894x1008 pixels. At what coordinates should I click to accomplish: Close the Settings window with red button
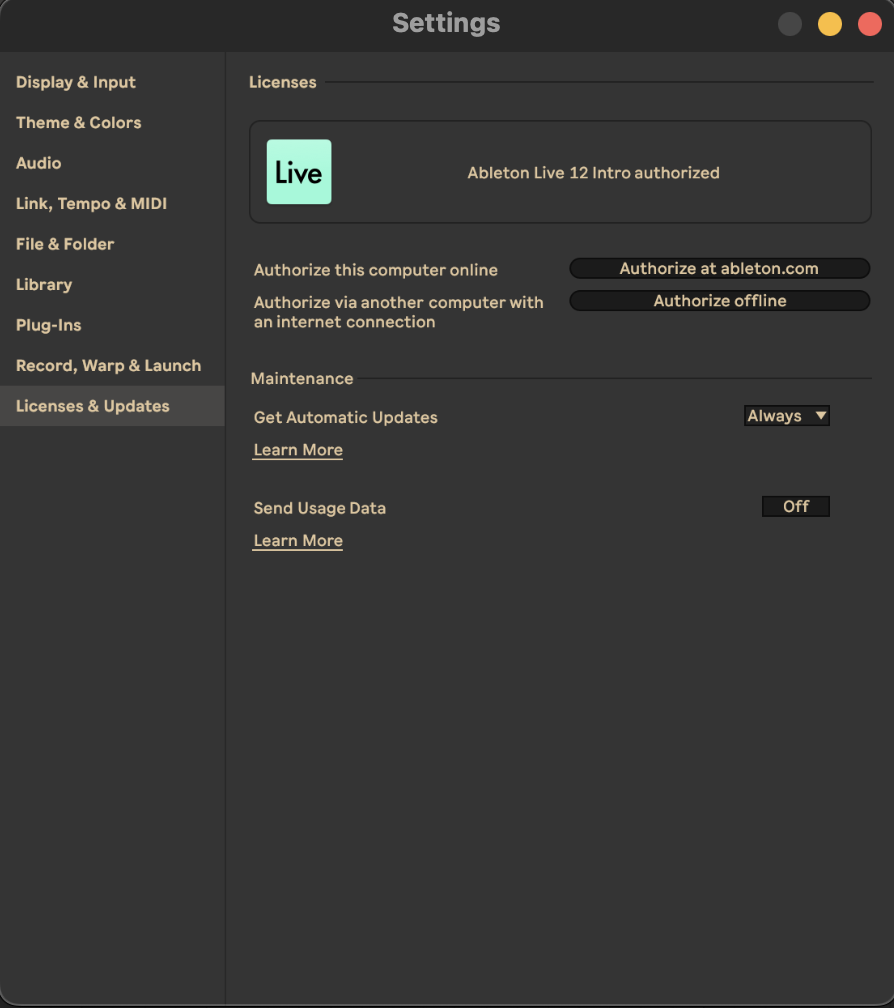[x=870, y=24]
